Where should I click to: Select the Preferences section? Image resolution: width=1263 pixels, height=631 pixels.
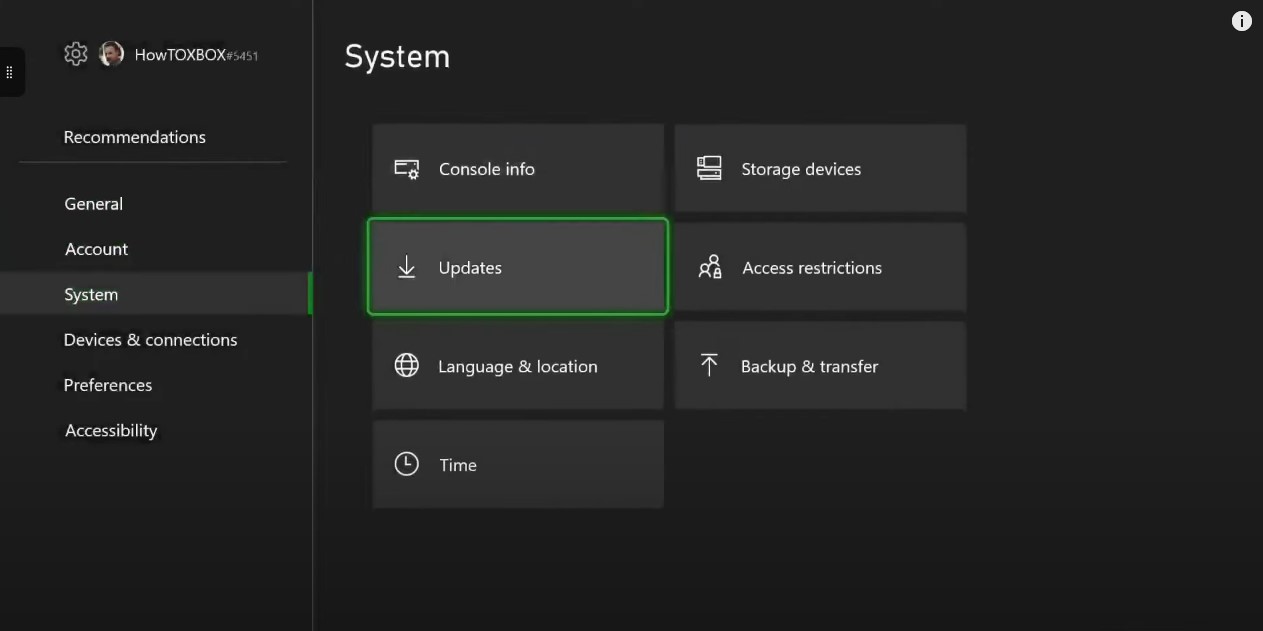click(108, 385)
